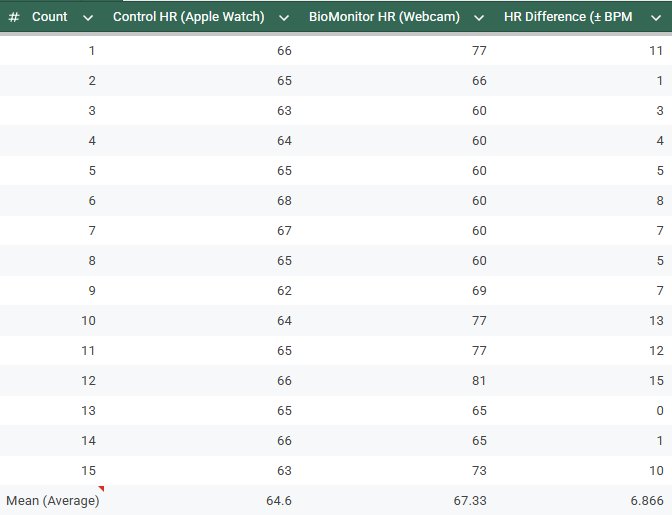Select Count cell 5

(x=92, y=171)
